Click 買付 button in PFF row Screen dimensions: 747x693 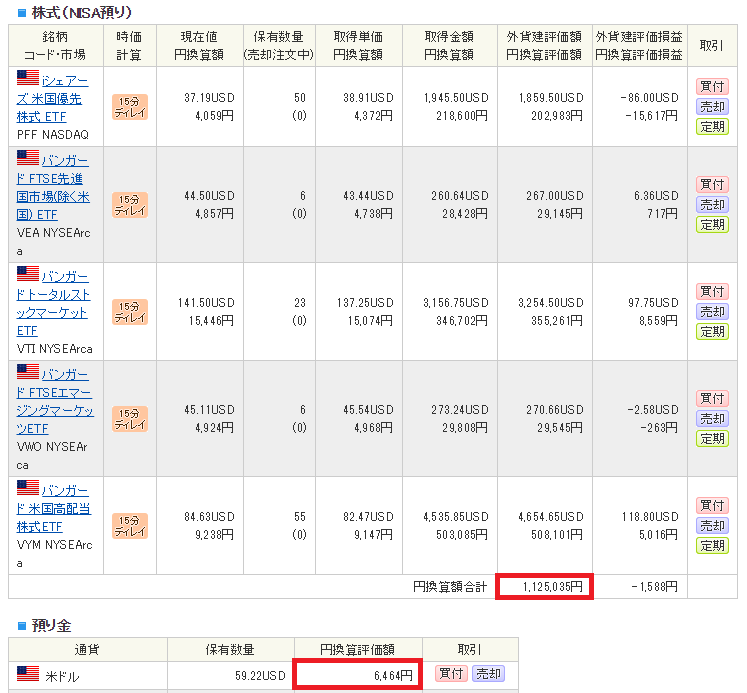coord(712,86)
